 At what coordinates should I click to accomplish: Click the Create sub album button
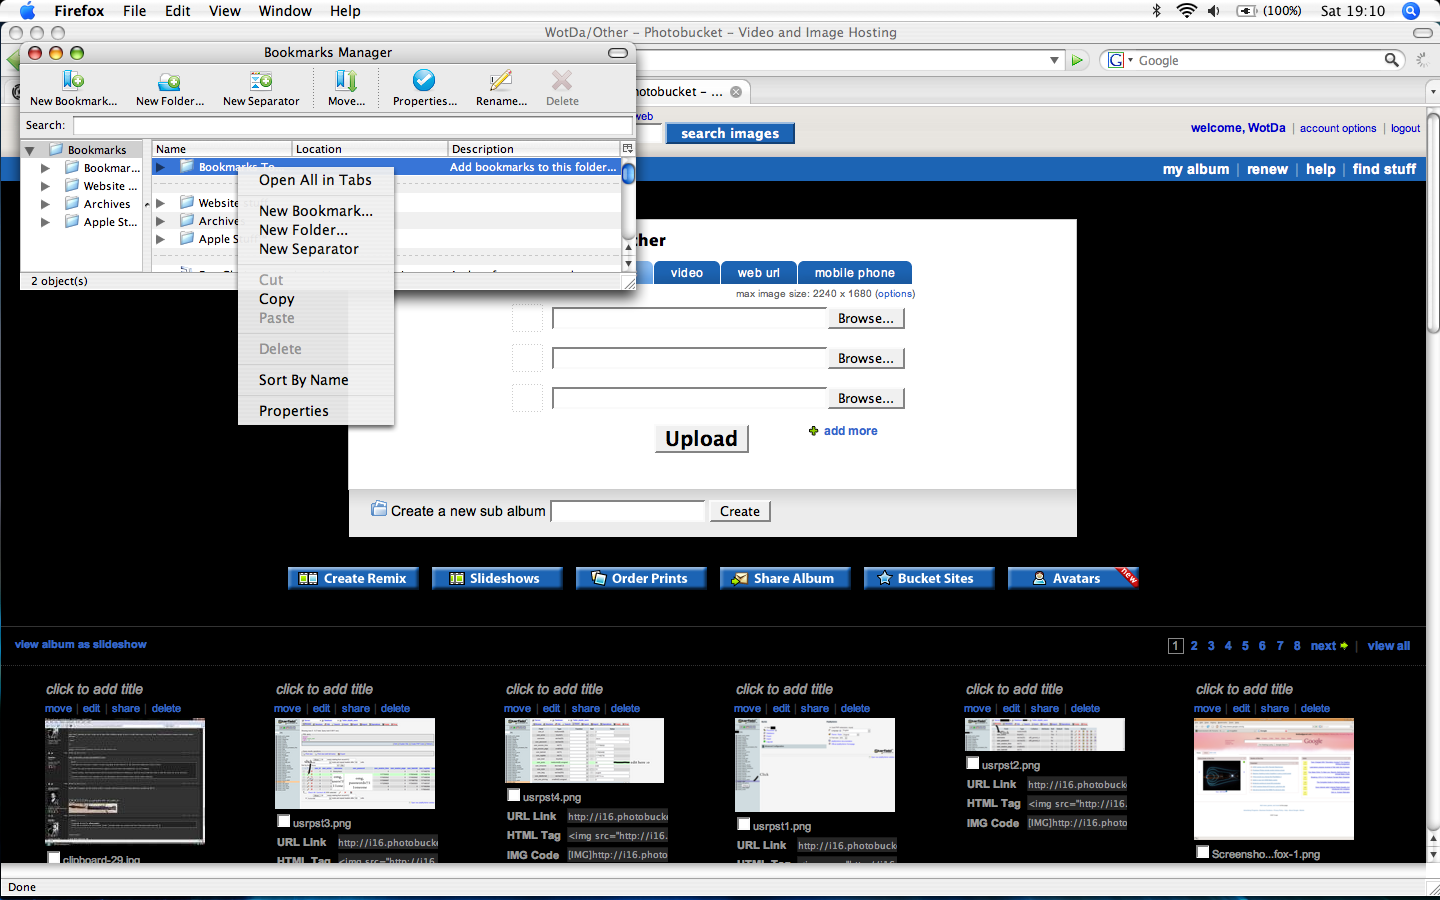pos(740,511)
